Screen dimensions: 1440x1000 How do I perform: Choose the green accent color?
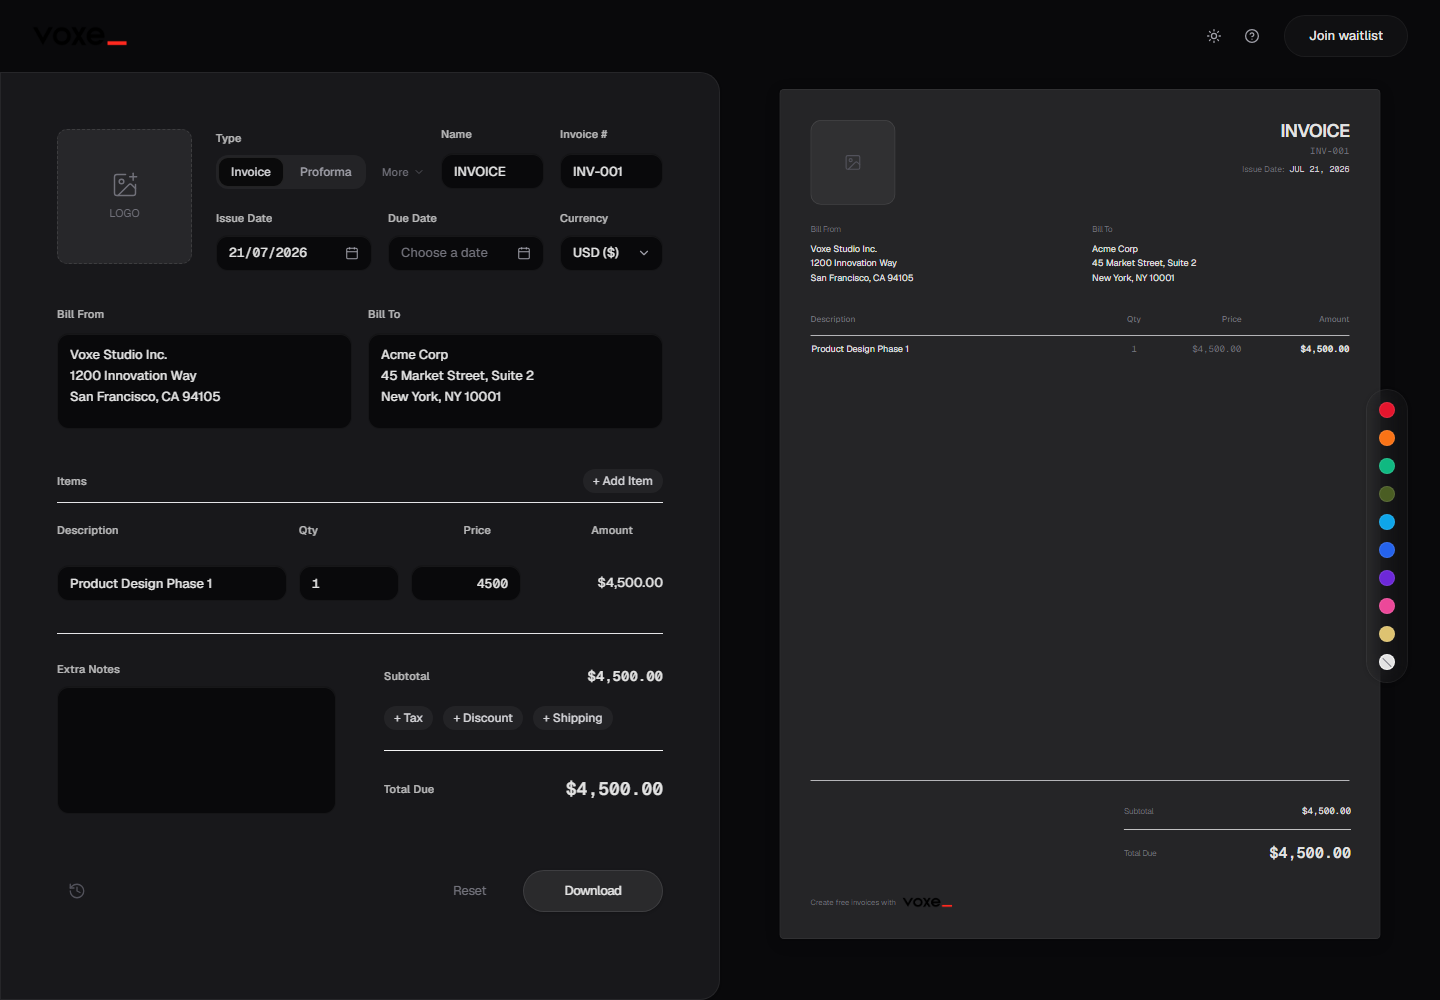coord(1387,466)
